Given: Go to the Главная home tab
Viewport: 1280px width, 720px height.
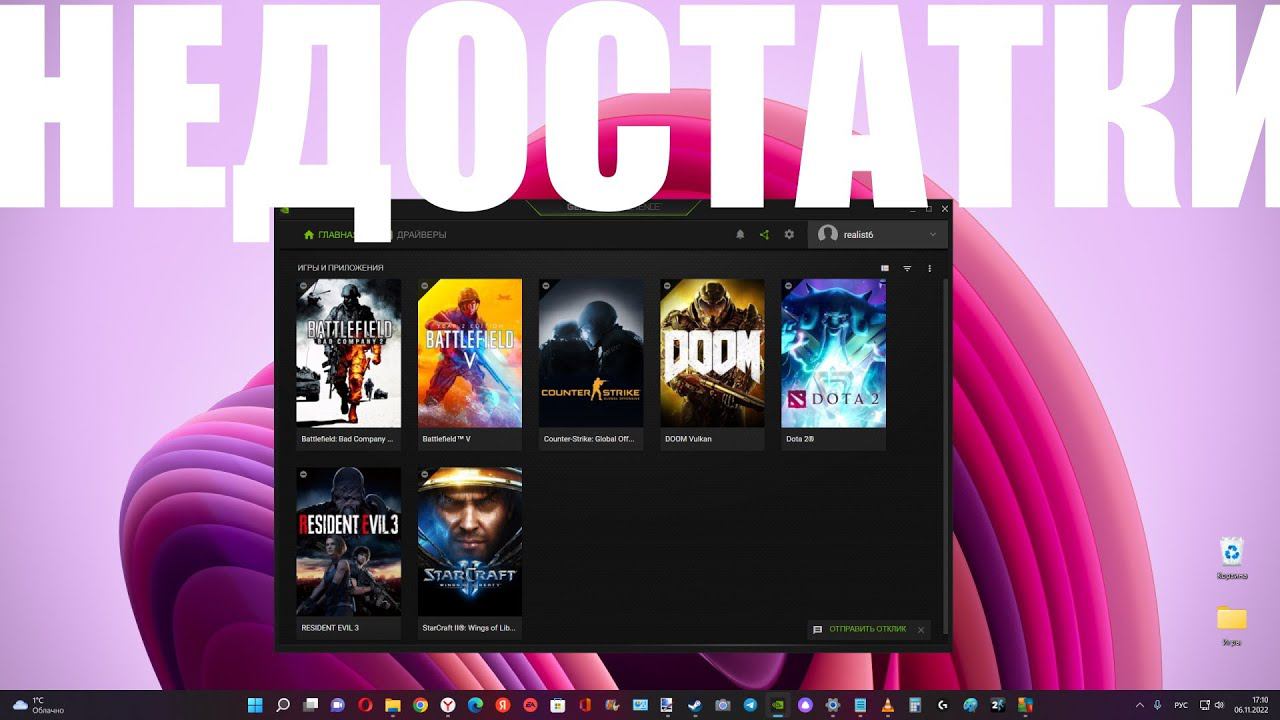Looking at the screenshot, I should tap(329, 235).
